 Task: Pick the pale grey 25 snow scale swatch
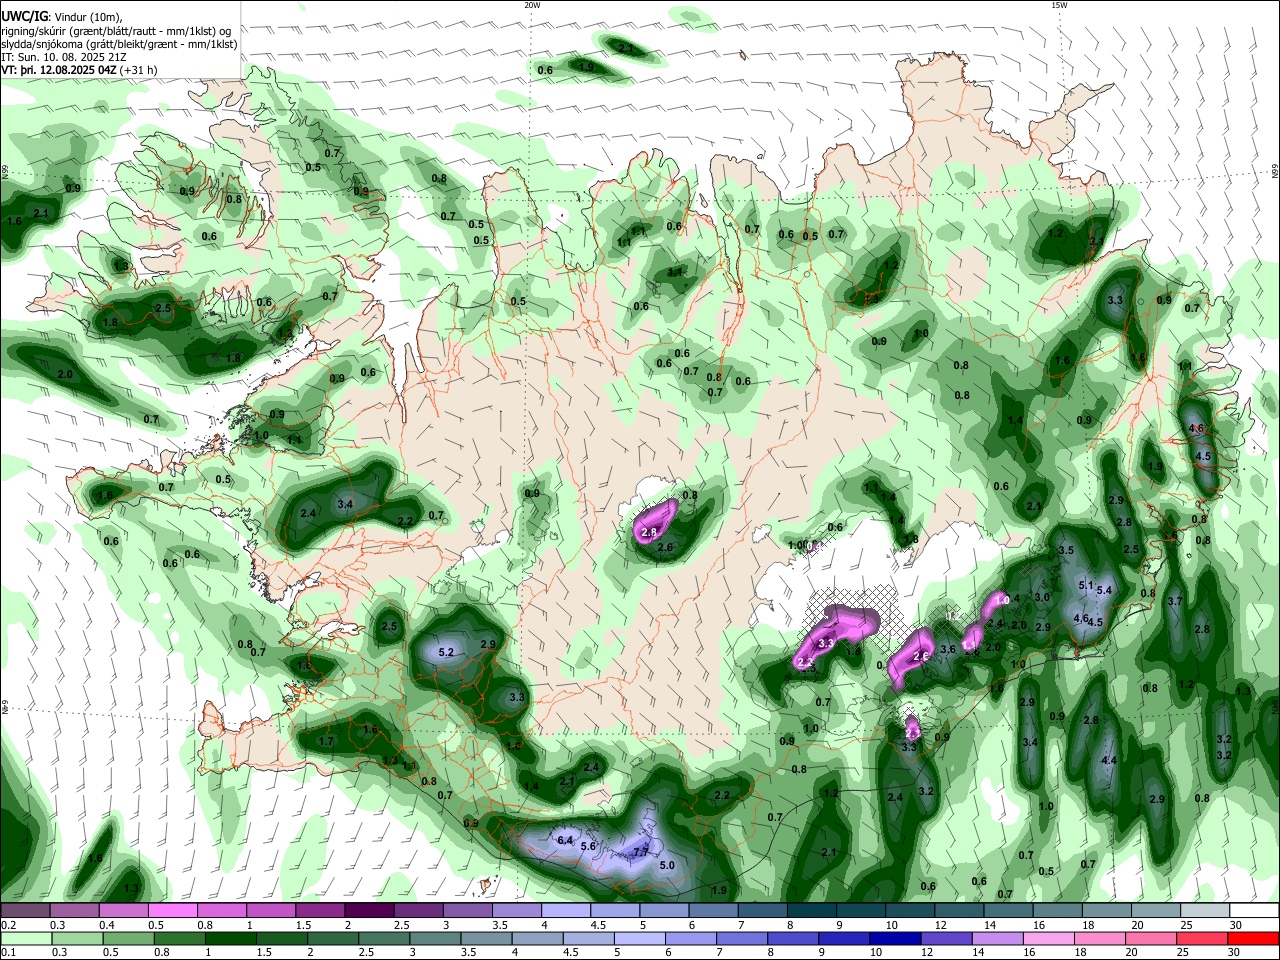(x=1205, y=910)
